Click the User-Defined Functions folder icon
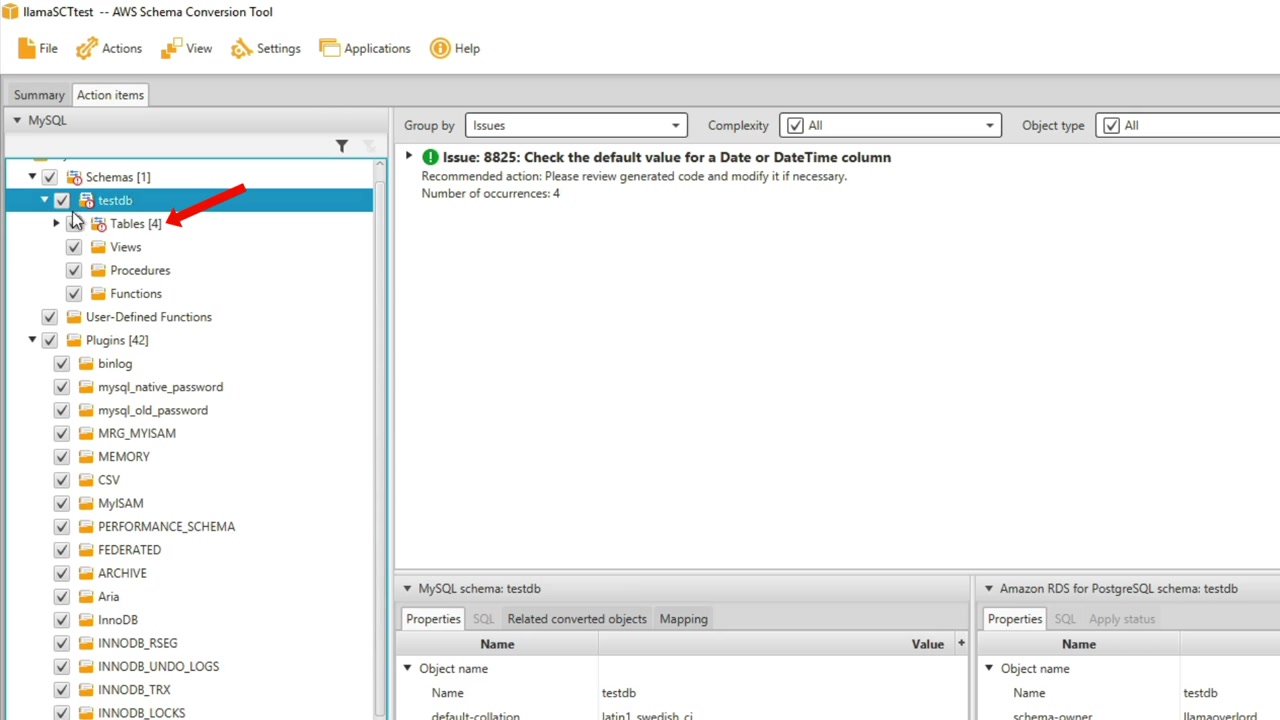 pyautogui.click(x=74, y=317)
